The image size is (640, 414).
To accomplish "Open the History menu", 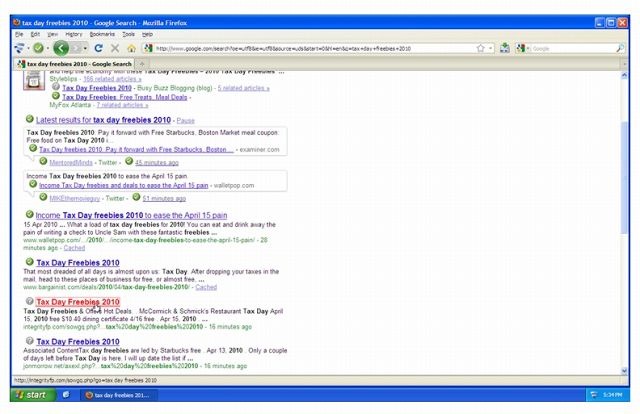I will pos(73,34).
